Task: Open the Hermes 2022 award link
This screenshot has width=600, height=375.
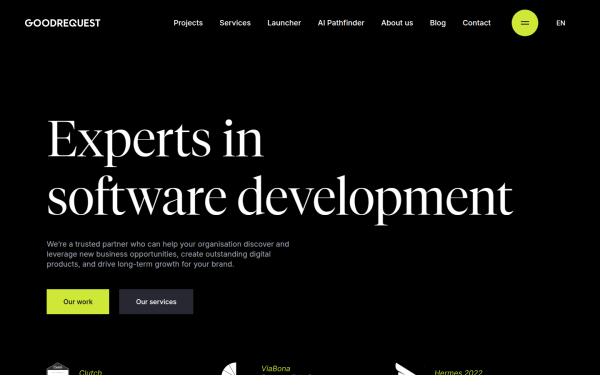Action: click(x=458, y=372)
